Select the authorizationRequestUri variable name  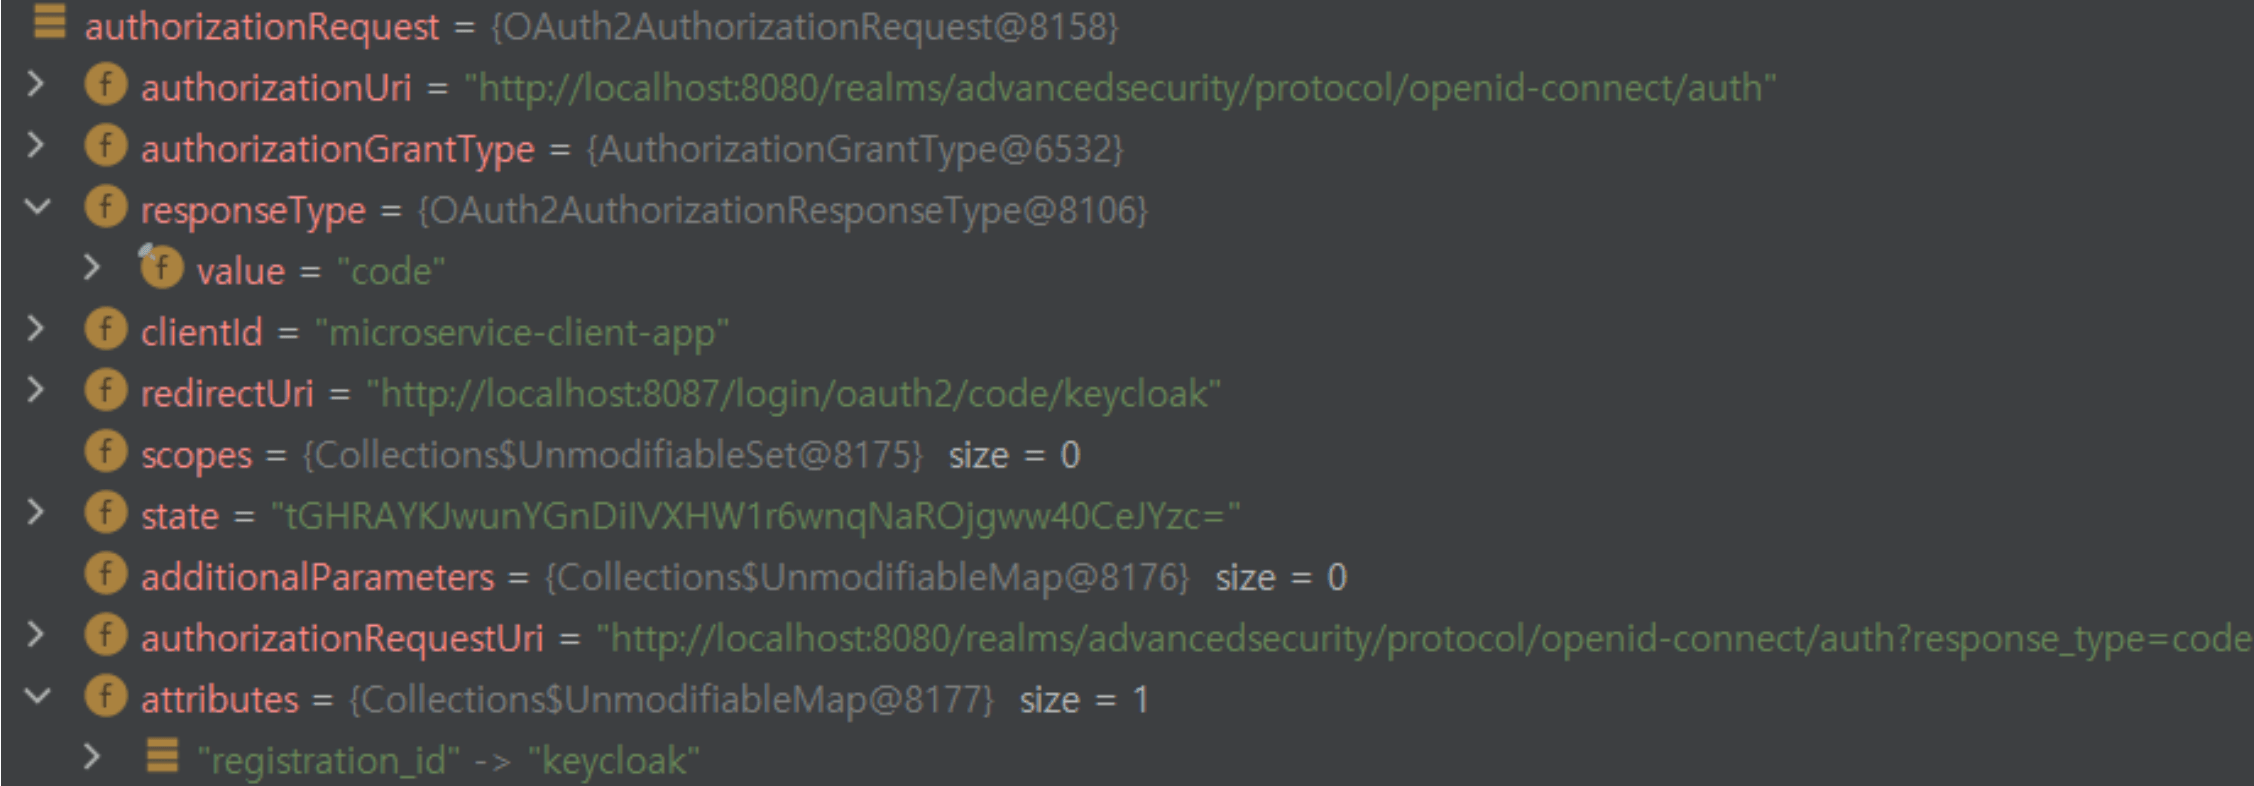[x=342, y=638]
